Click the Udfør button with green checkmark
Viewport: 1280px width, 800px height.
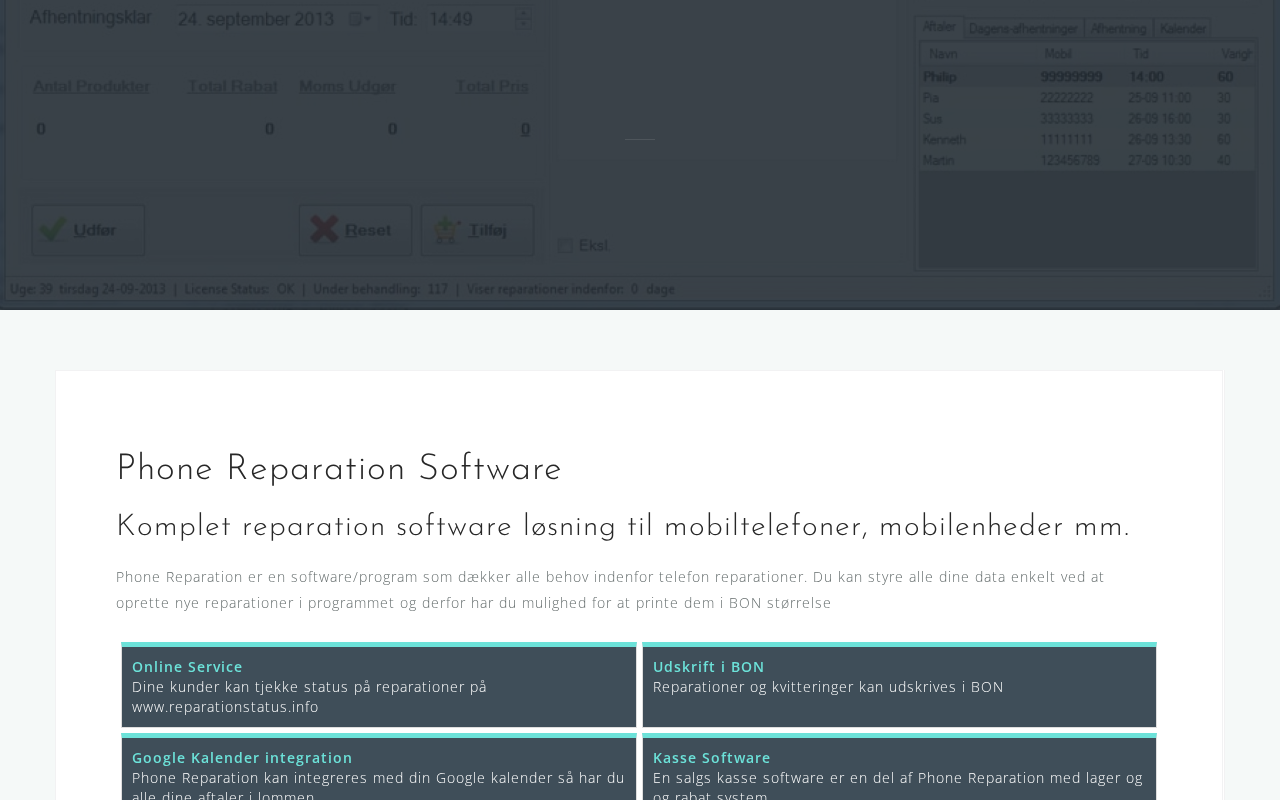click(88, 230)
